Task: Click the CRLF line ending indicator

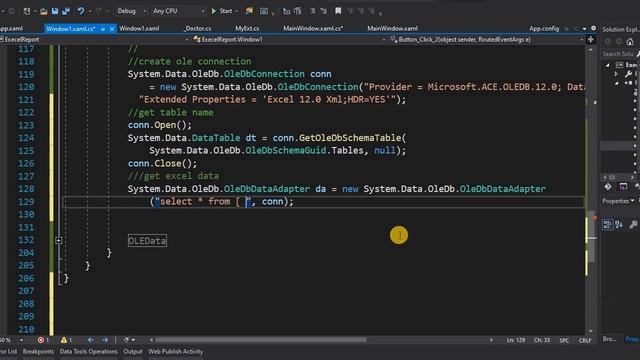Action: pyautogui.click(x=584, y=340)
